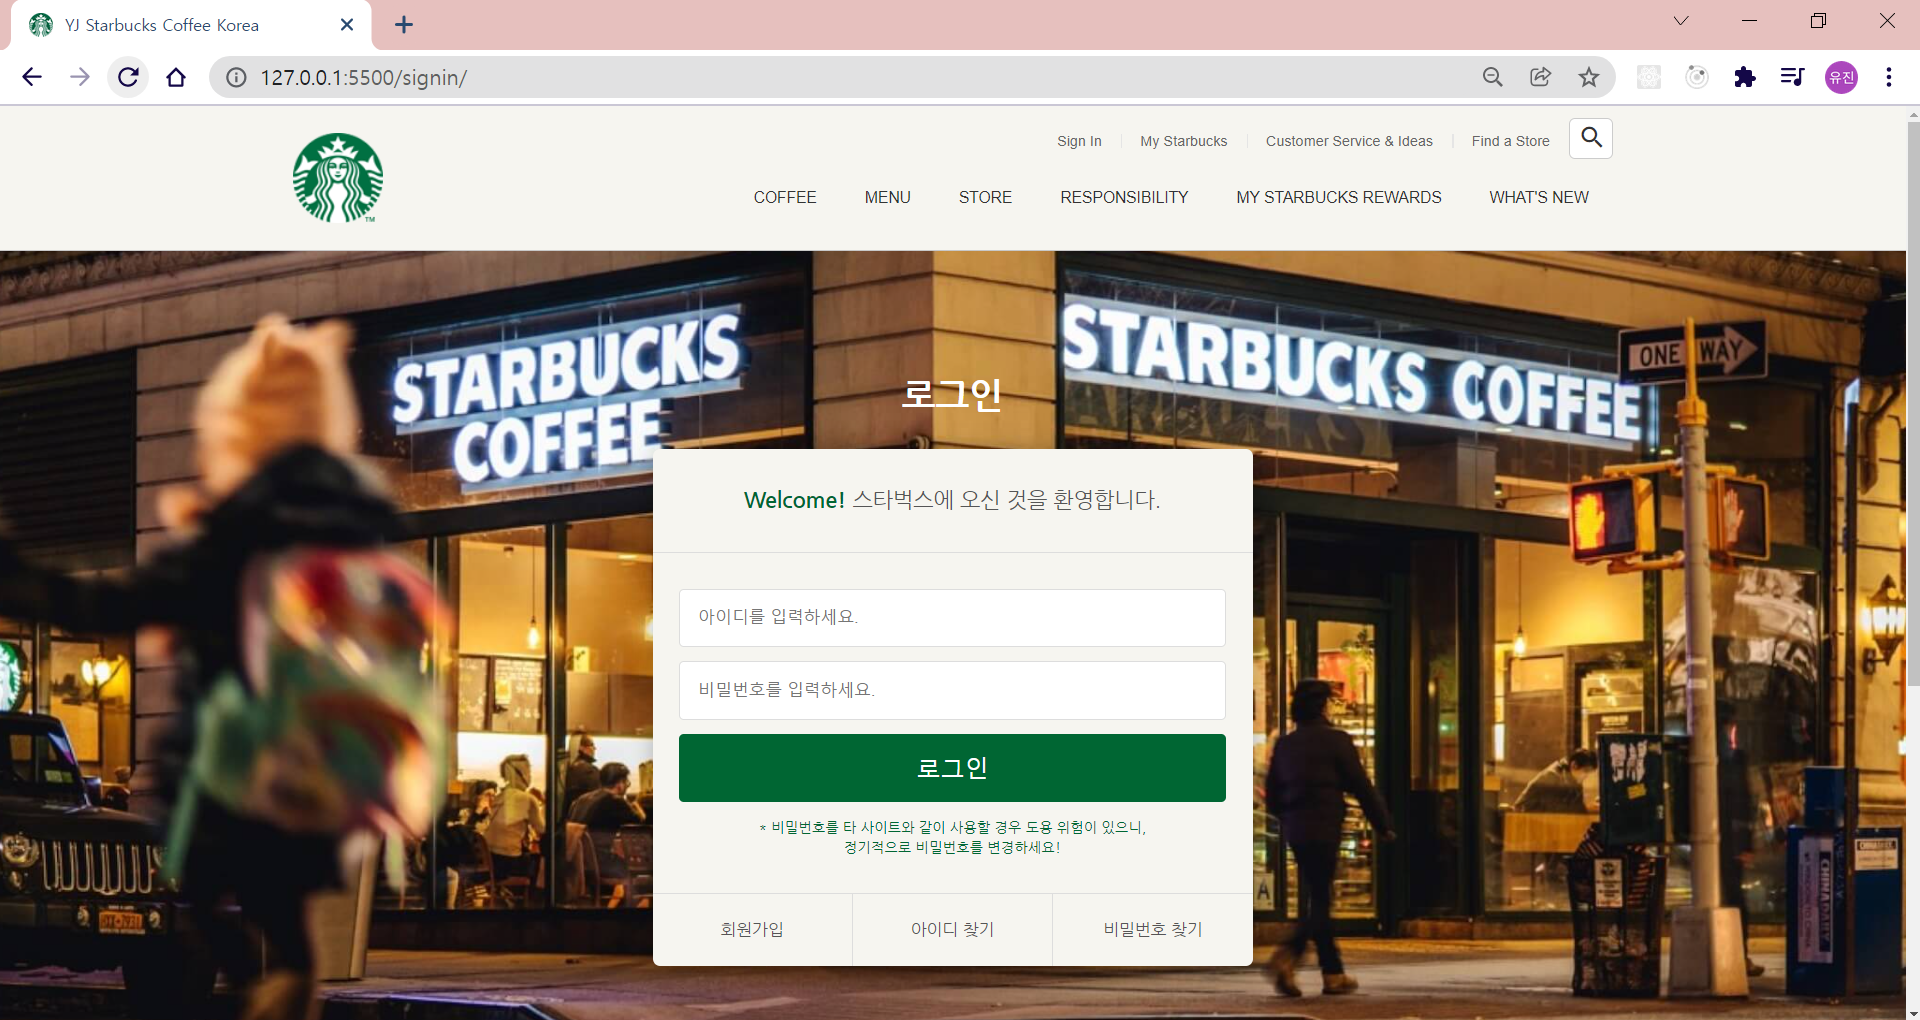The image size is (1920, 1020).
Task: Open the site search magnifier icon
Action: click(1591, 138)
